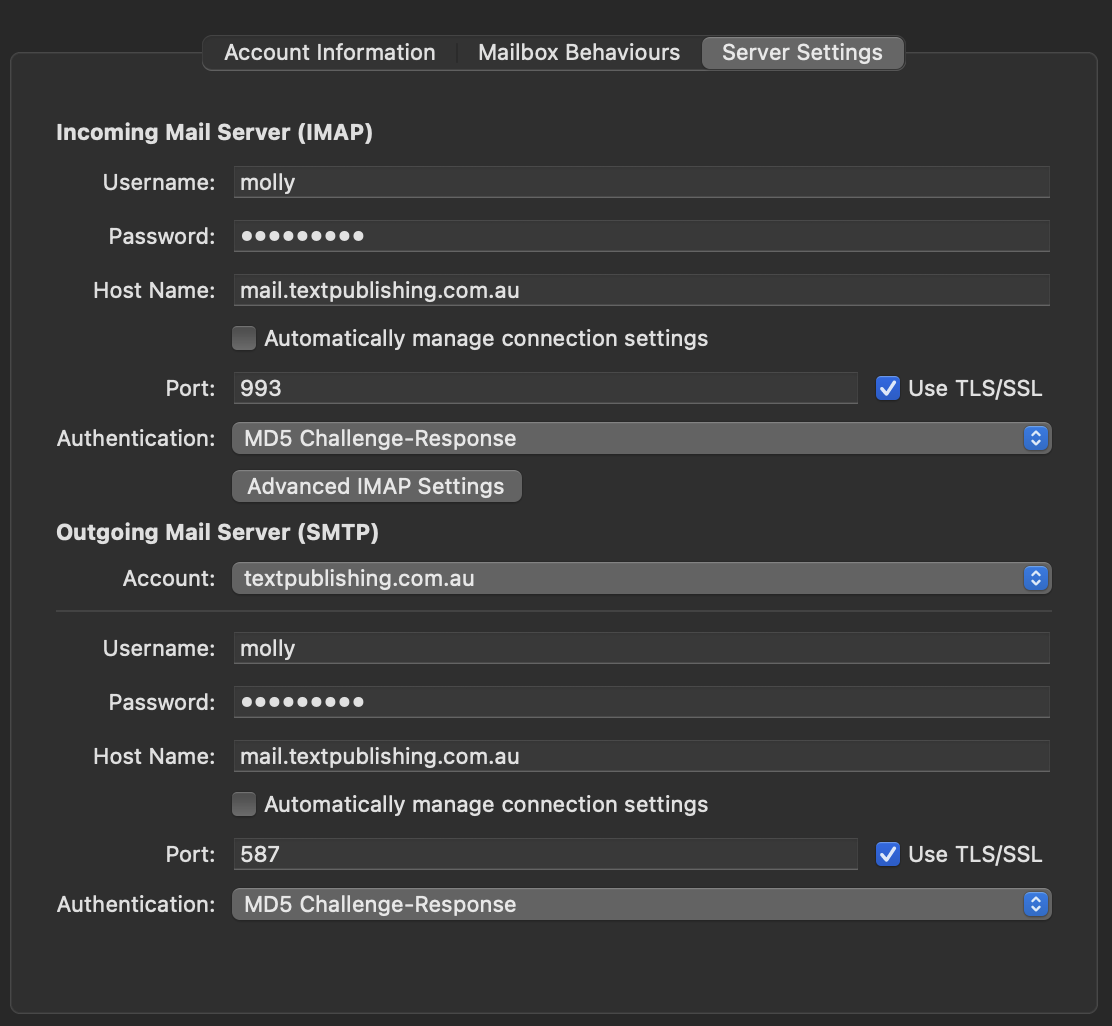Click the textpublishing.com.au account dropdown arrows
1112x1026 pixels.
tap(1036, 578)
